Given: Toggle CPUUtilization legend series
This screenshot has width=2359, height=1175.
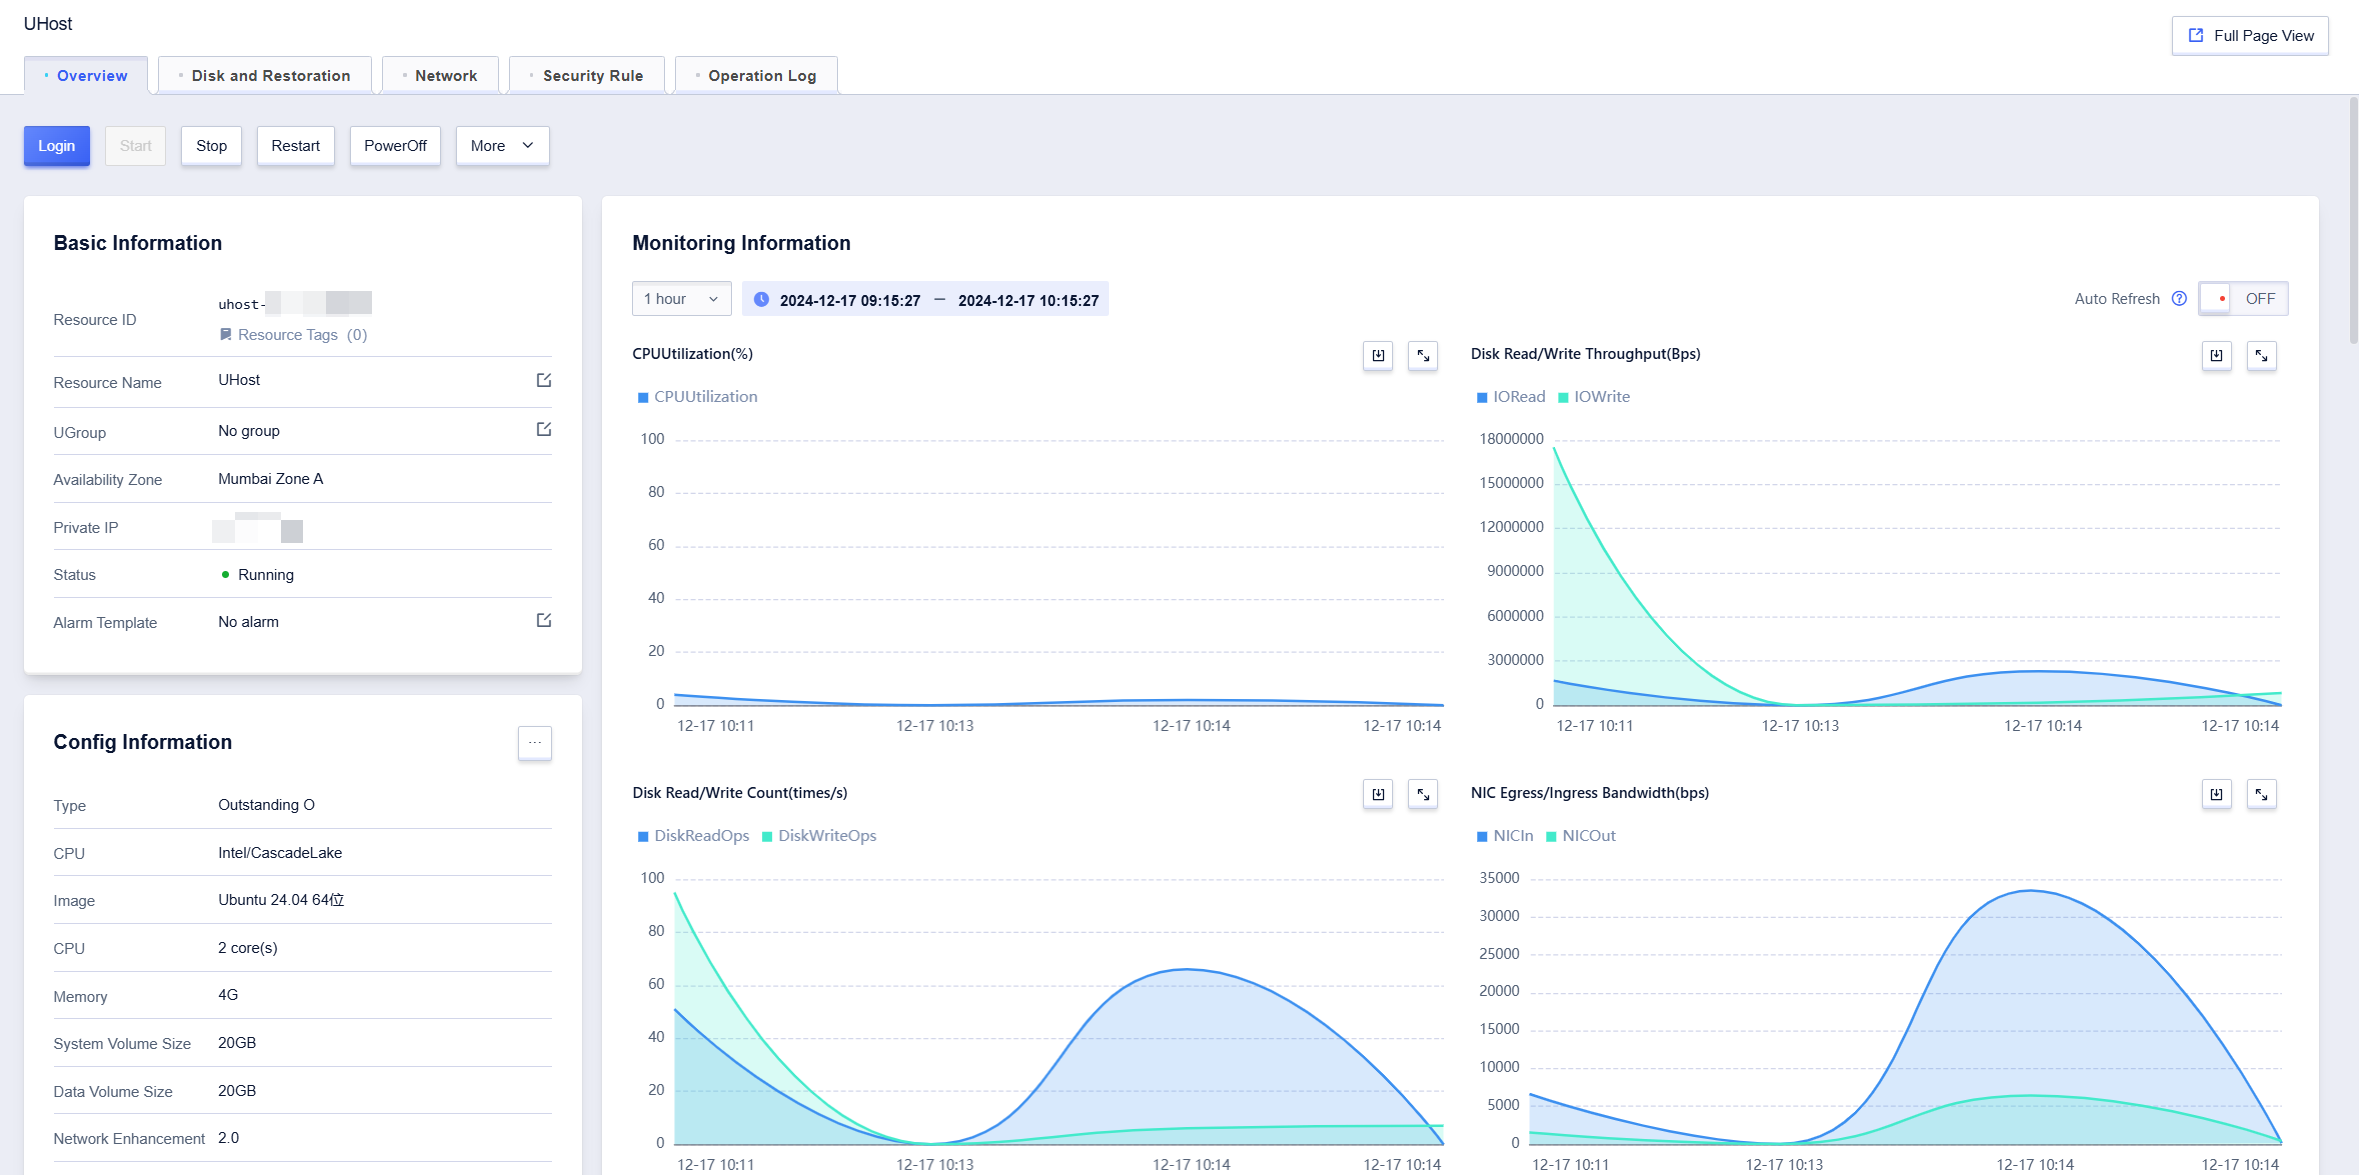Looking at the screenshot, I should [x=698, y=397].
